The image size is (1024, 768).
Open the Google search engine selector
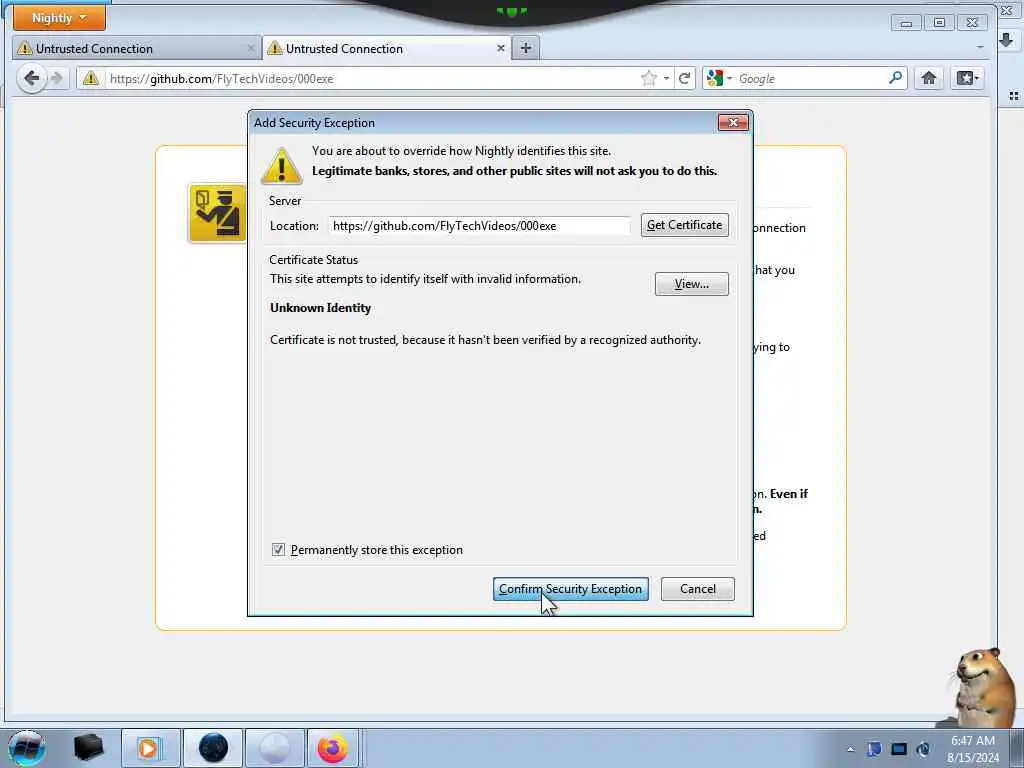719,78
